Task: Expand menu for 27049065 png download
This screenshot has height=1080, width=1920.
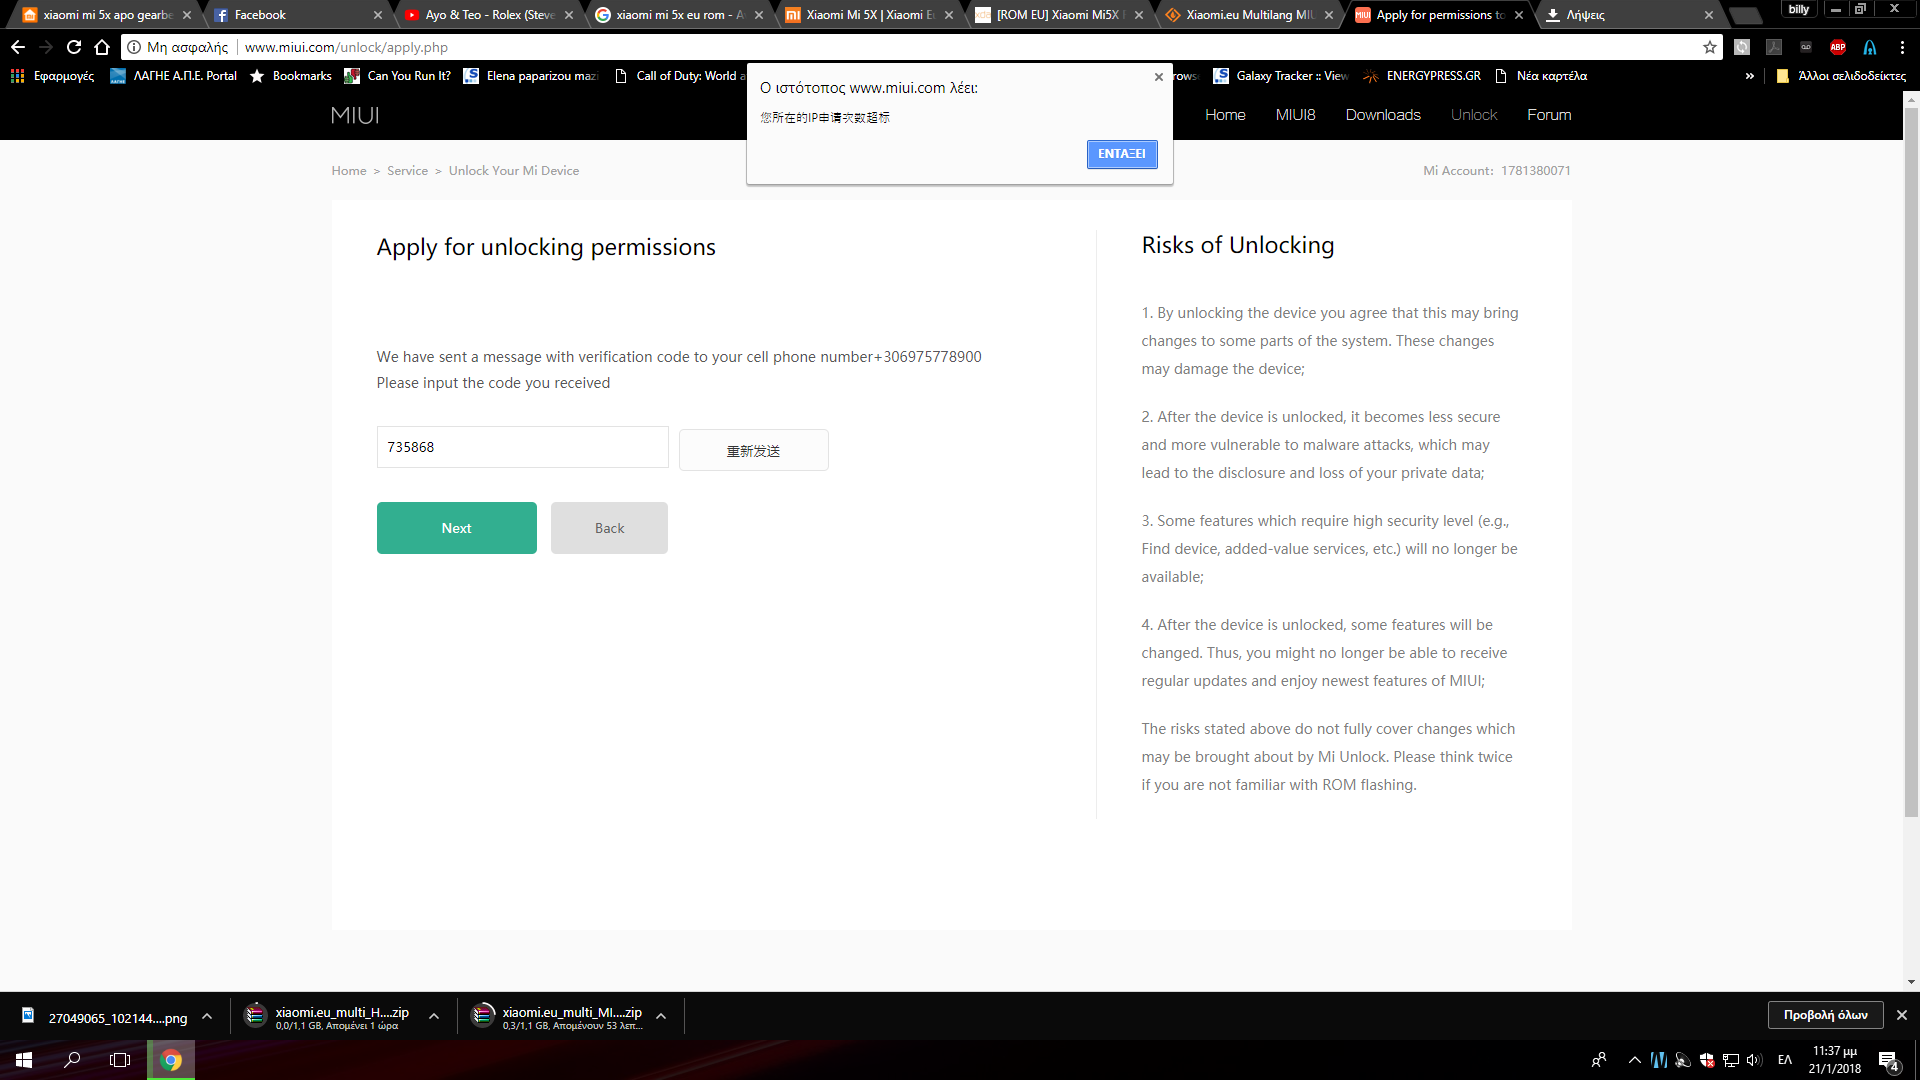Action: [x=207, y=1017]
